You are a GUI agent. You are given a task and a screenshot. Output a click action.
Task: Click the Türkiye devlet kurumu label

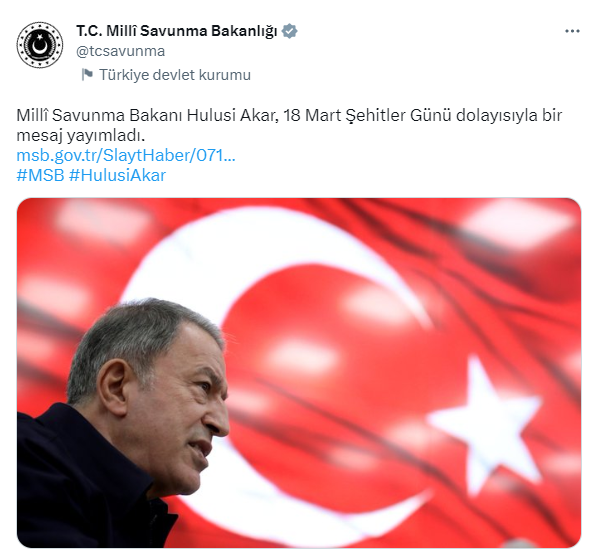[x=175, y=75]
